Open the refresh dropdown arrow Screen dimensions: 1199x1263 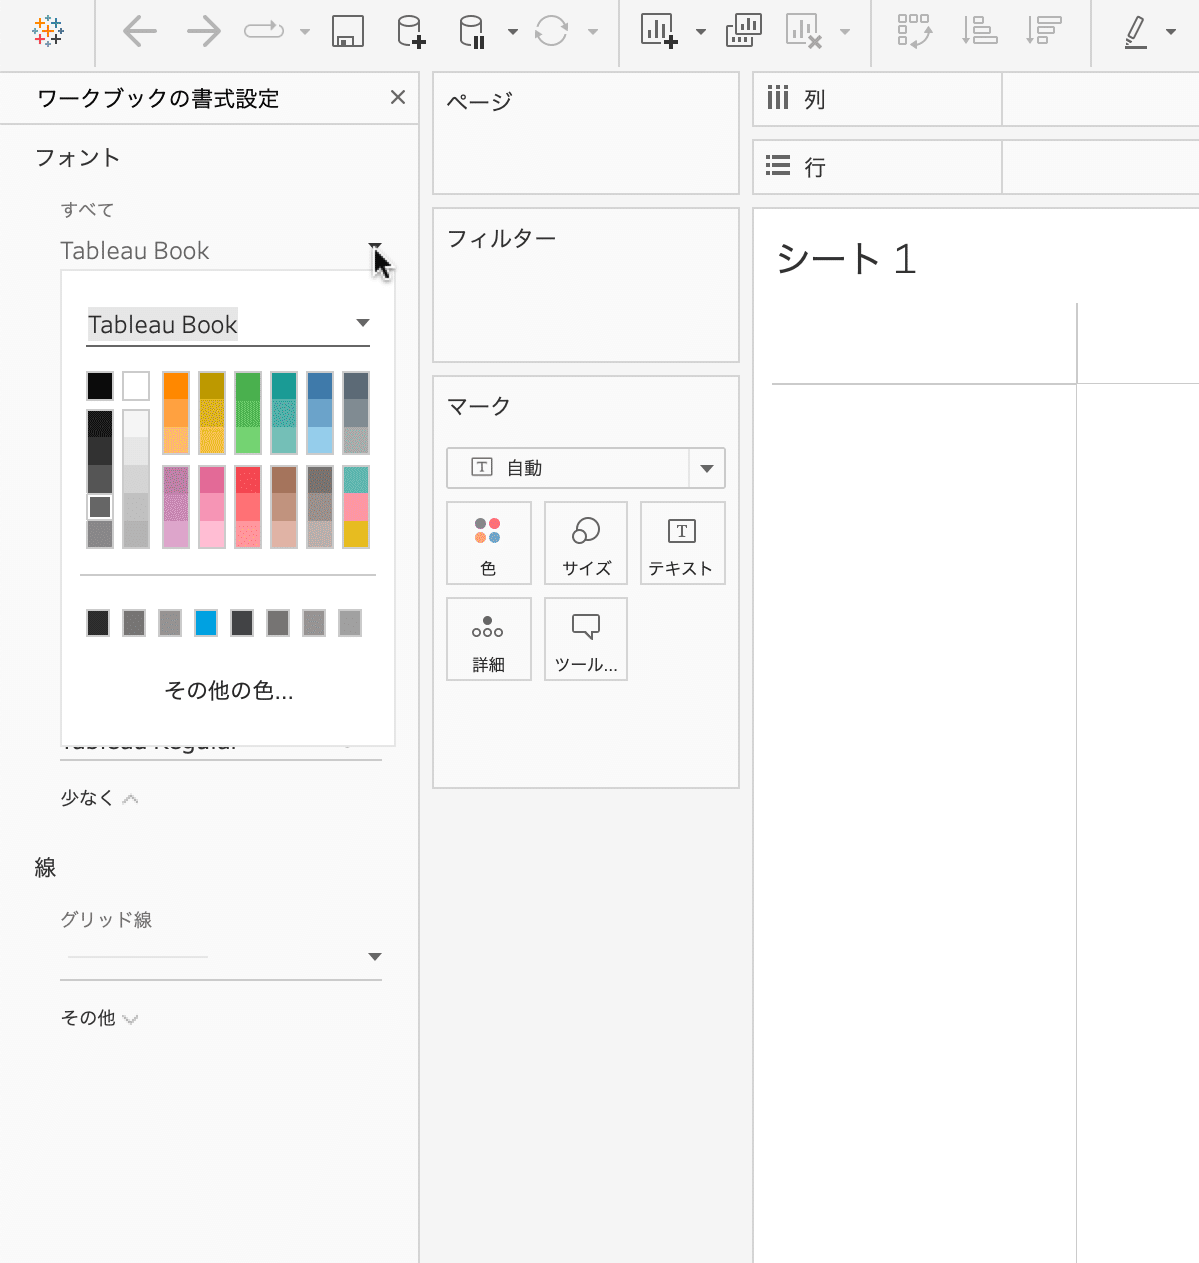[592, 32]
